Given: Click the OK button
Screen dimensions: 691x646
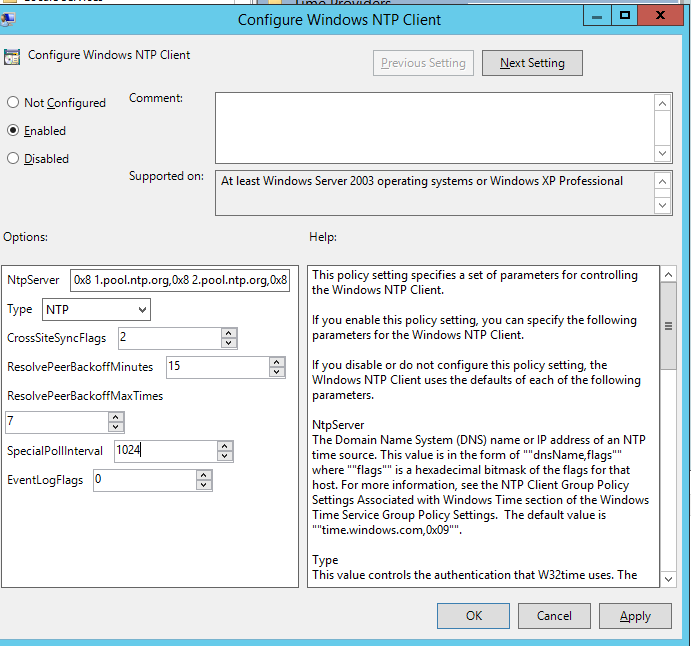Looking at the screenshot, I should pyautogui.click(x=473, y=616).
